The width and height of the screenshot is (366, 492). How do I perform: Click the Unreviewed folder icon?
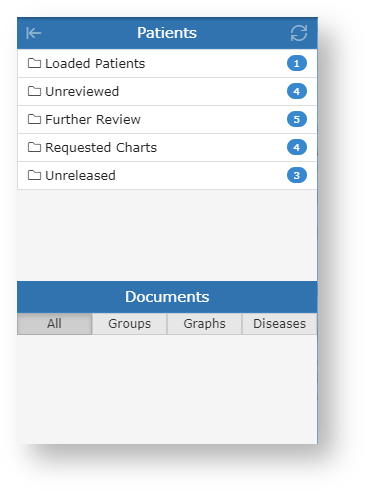pyautogui.click(x=34, y=91)
